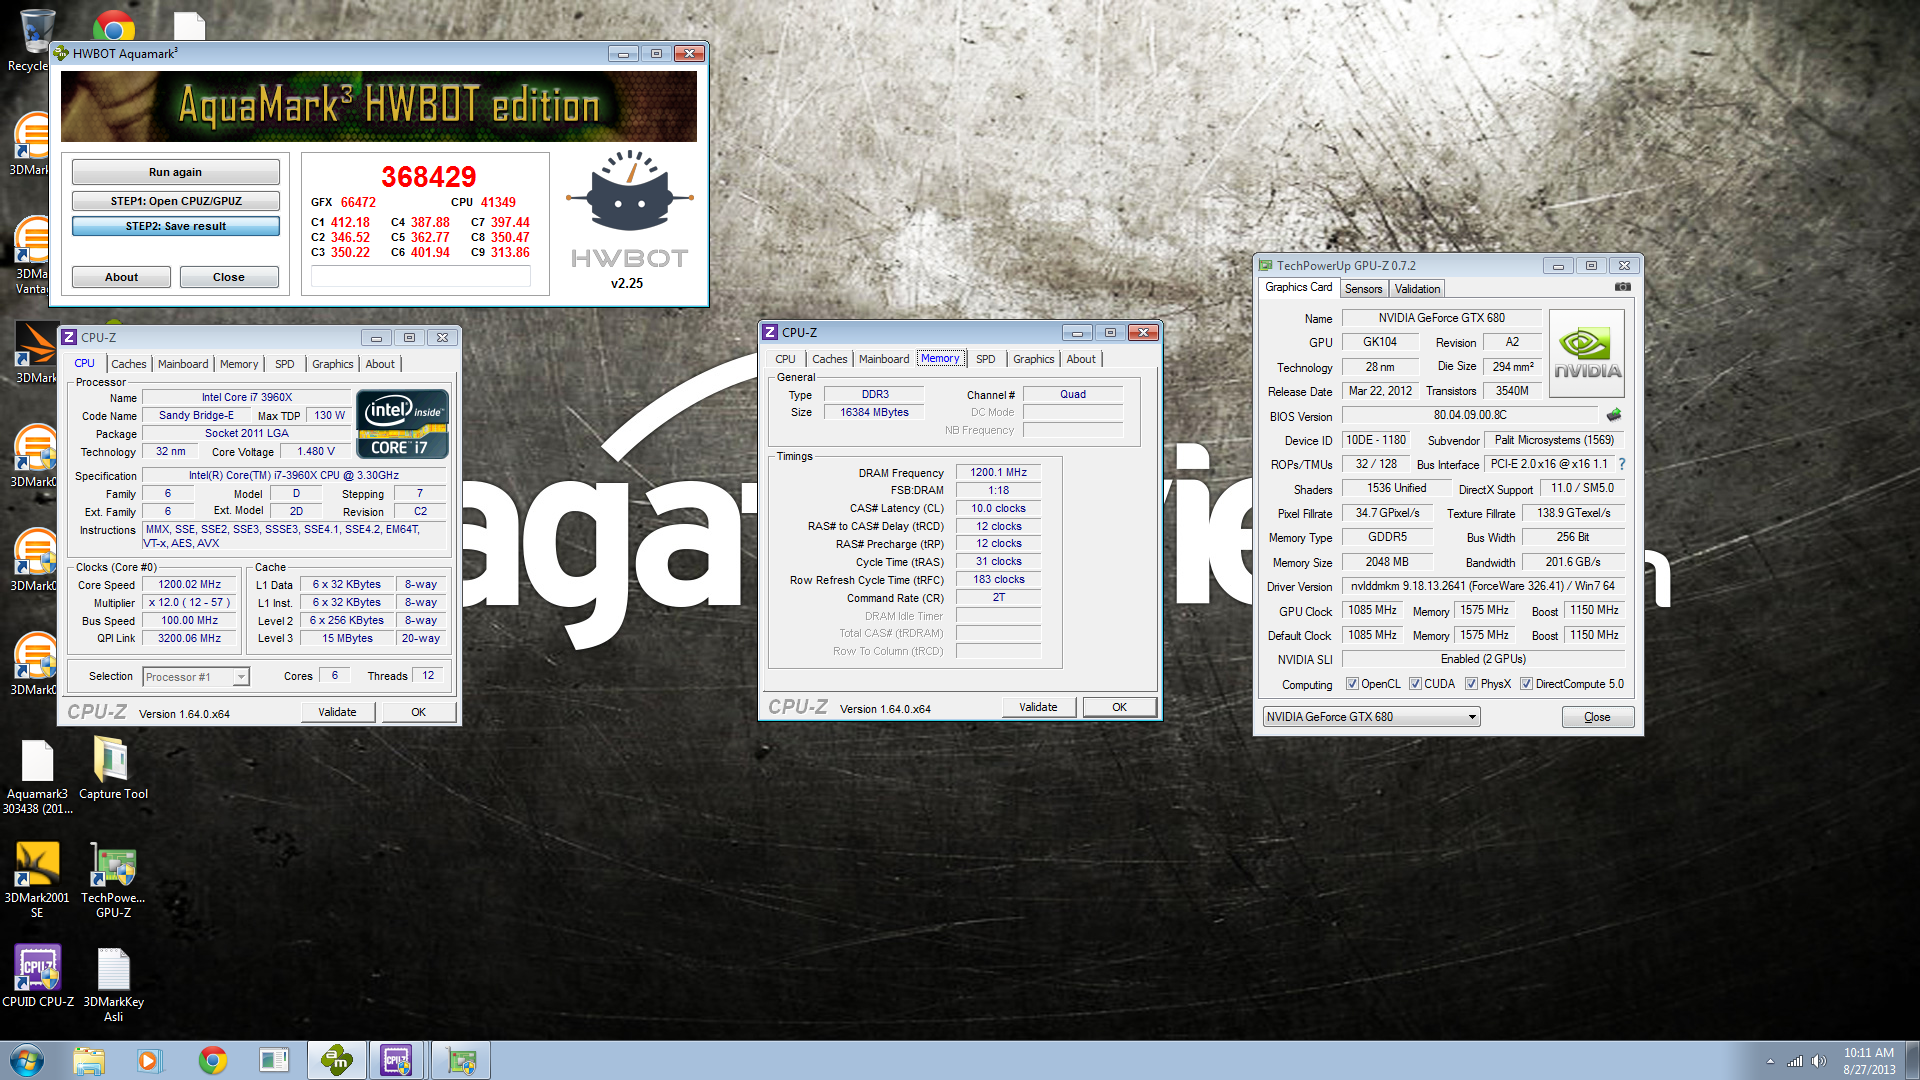Open the Processor #1 selection dropdown
This screenshot has width=1920, height=1080.
coord(196,677)
